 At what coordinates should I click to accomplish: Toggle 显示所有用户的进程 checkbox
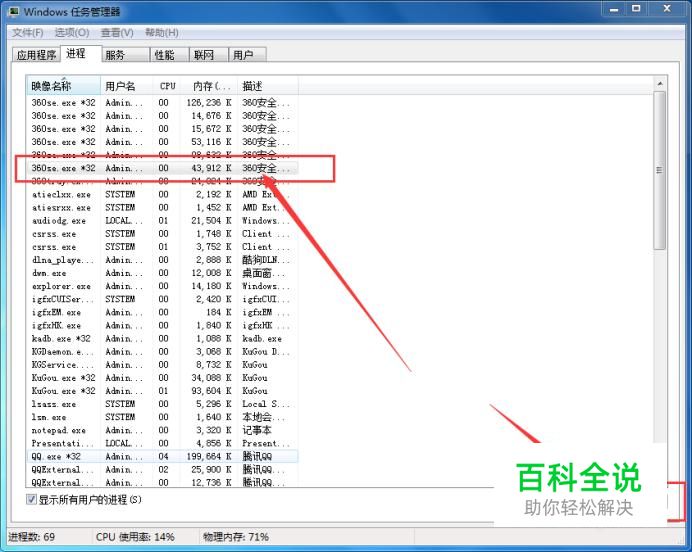pos(32,499)
